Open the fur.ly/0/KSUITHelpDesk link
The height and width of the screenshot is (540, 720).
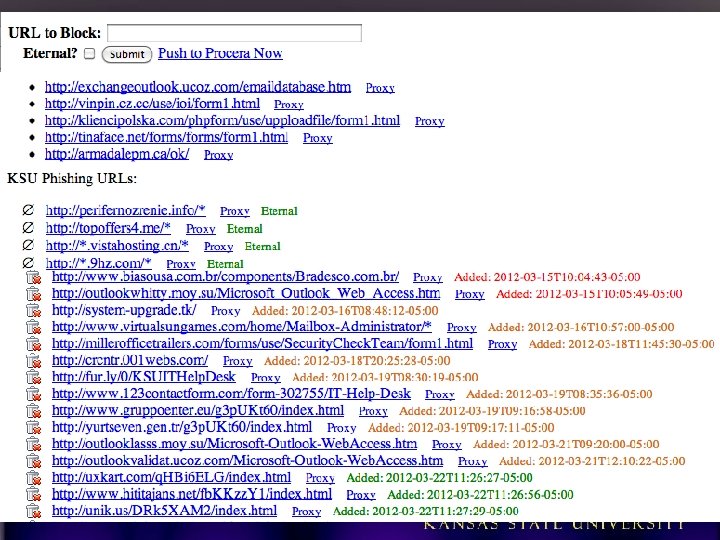[144, 377]
